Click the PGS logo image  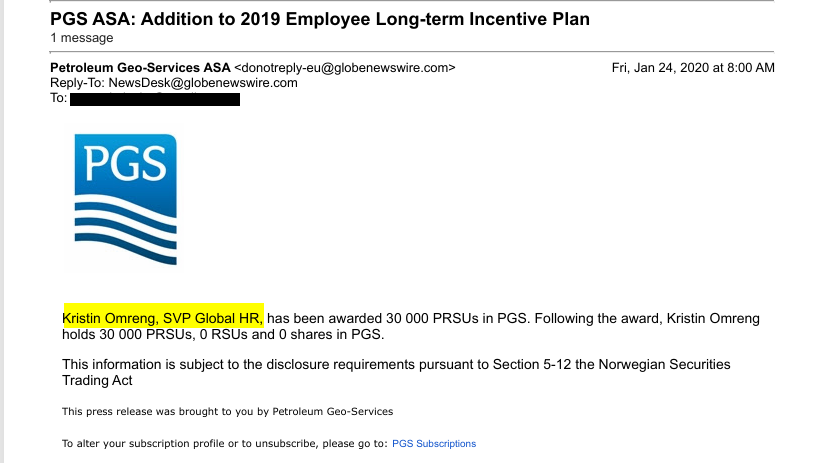[x=125, y=199]
